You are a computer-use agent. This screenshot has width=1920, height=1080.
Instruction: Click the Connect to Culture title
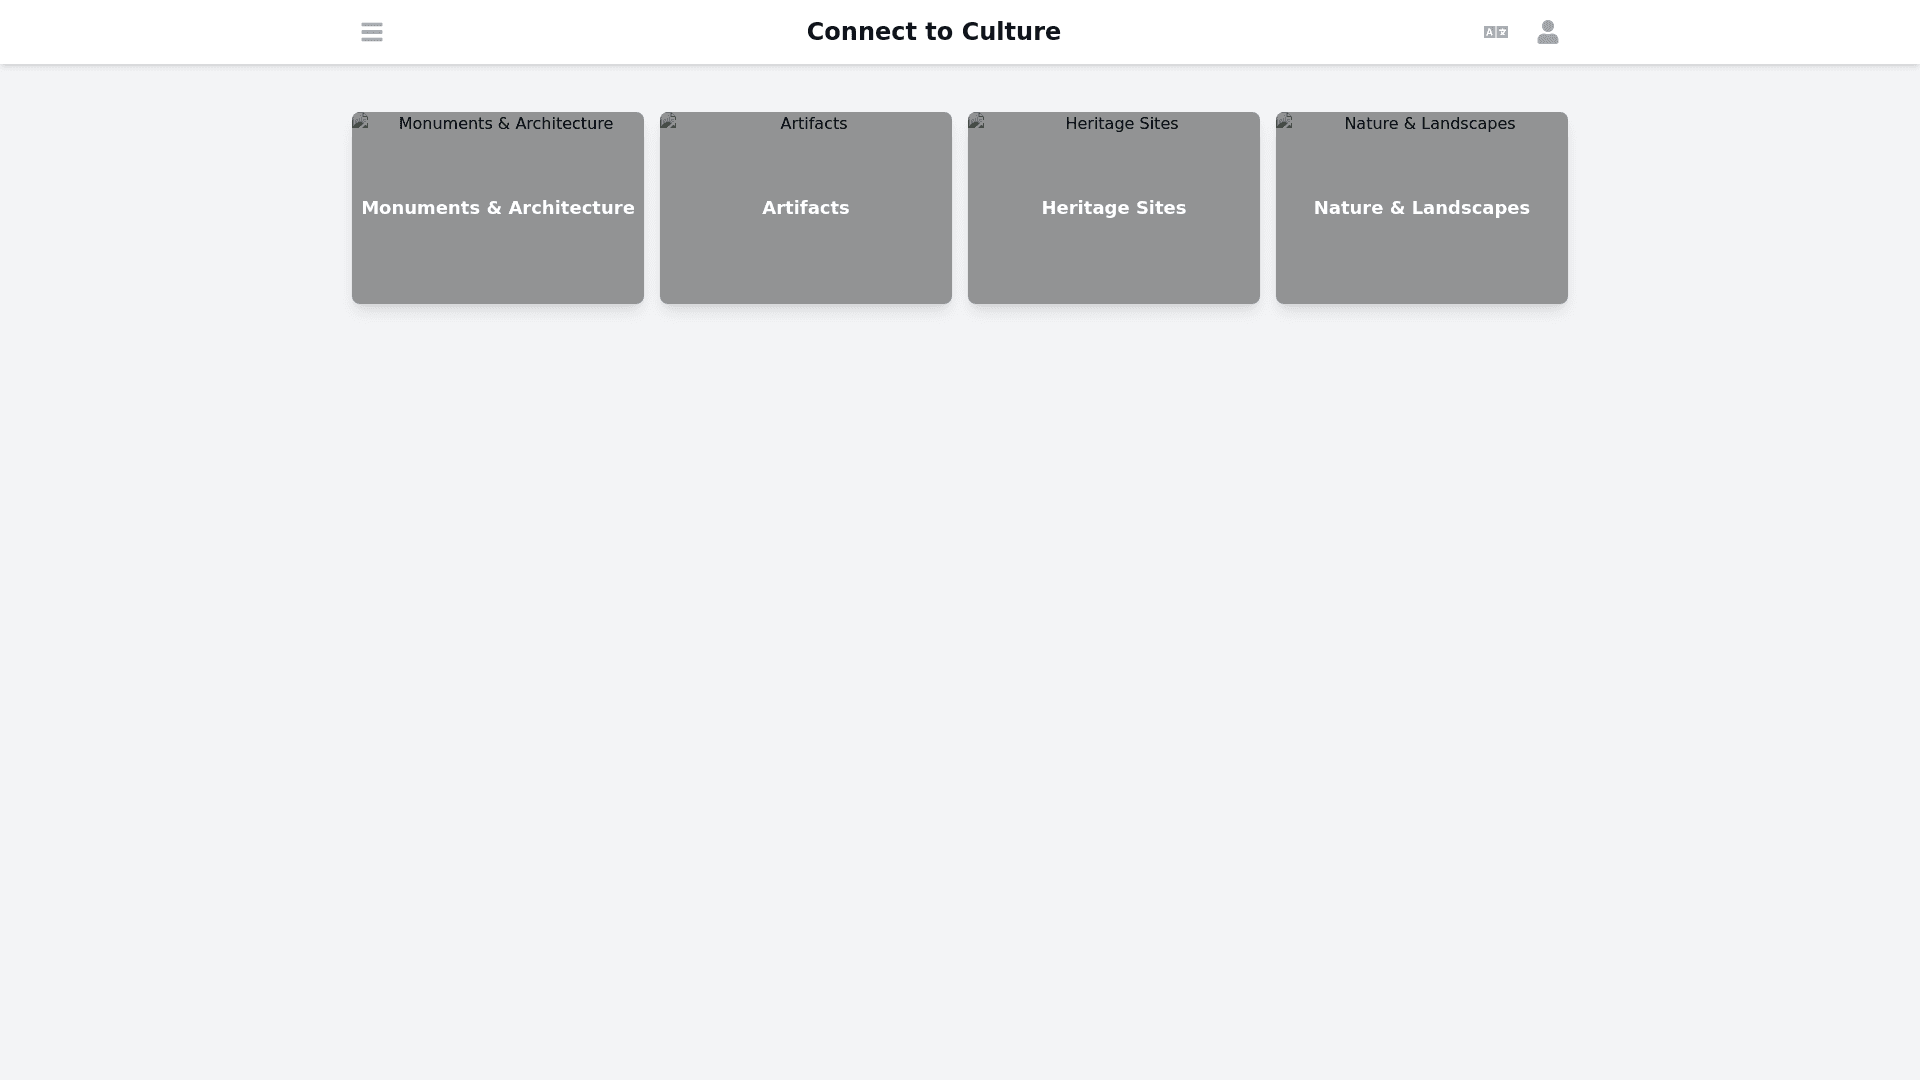[x=933, y=31]
